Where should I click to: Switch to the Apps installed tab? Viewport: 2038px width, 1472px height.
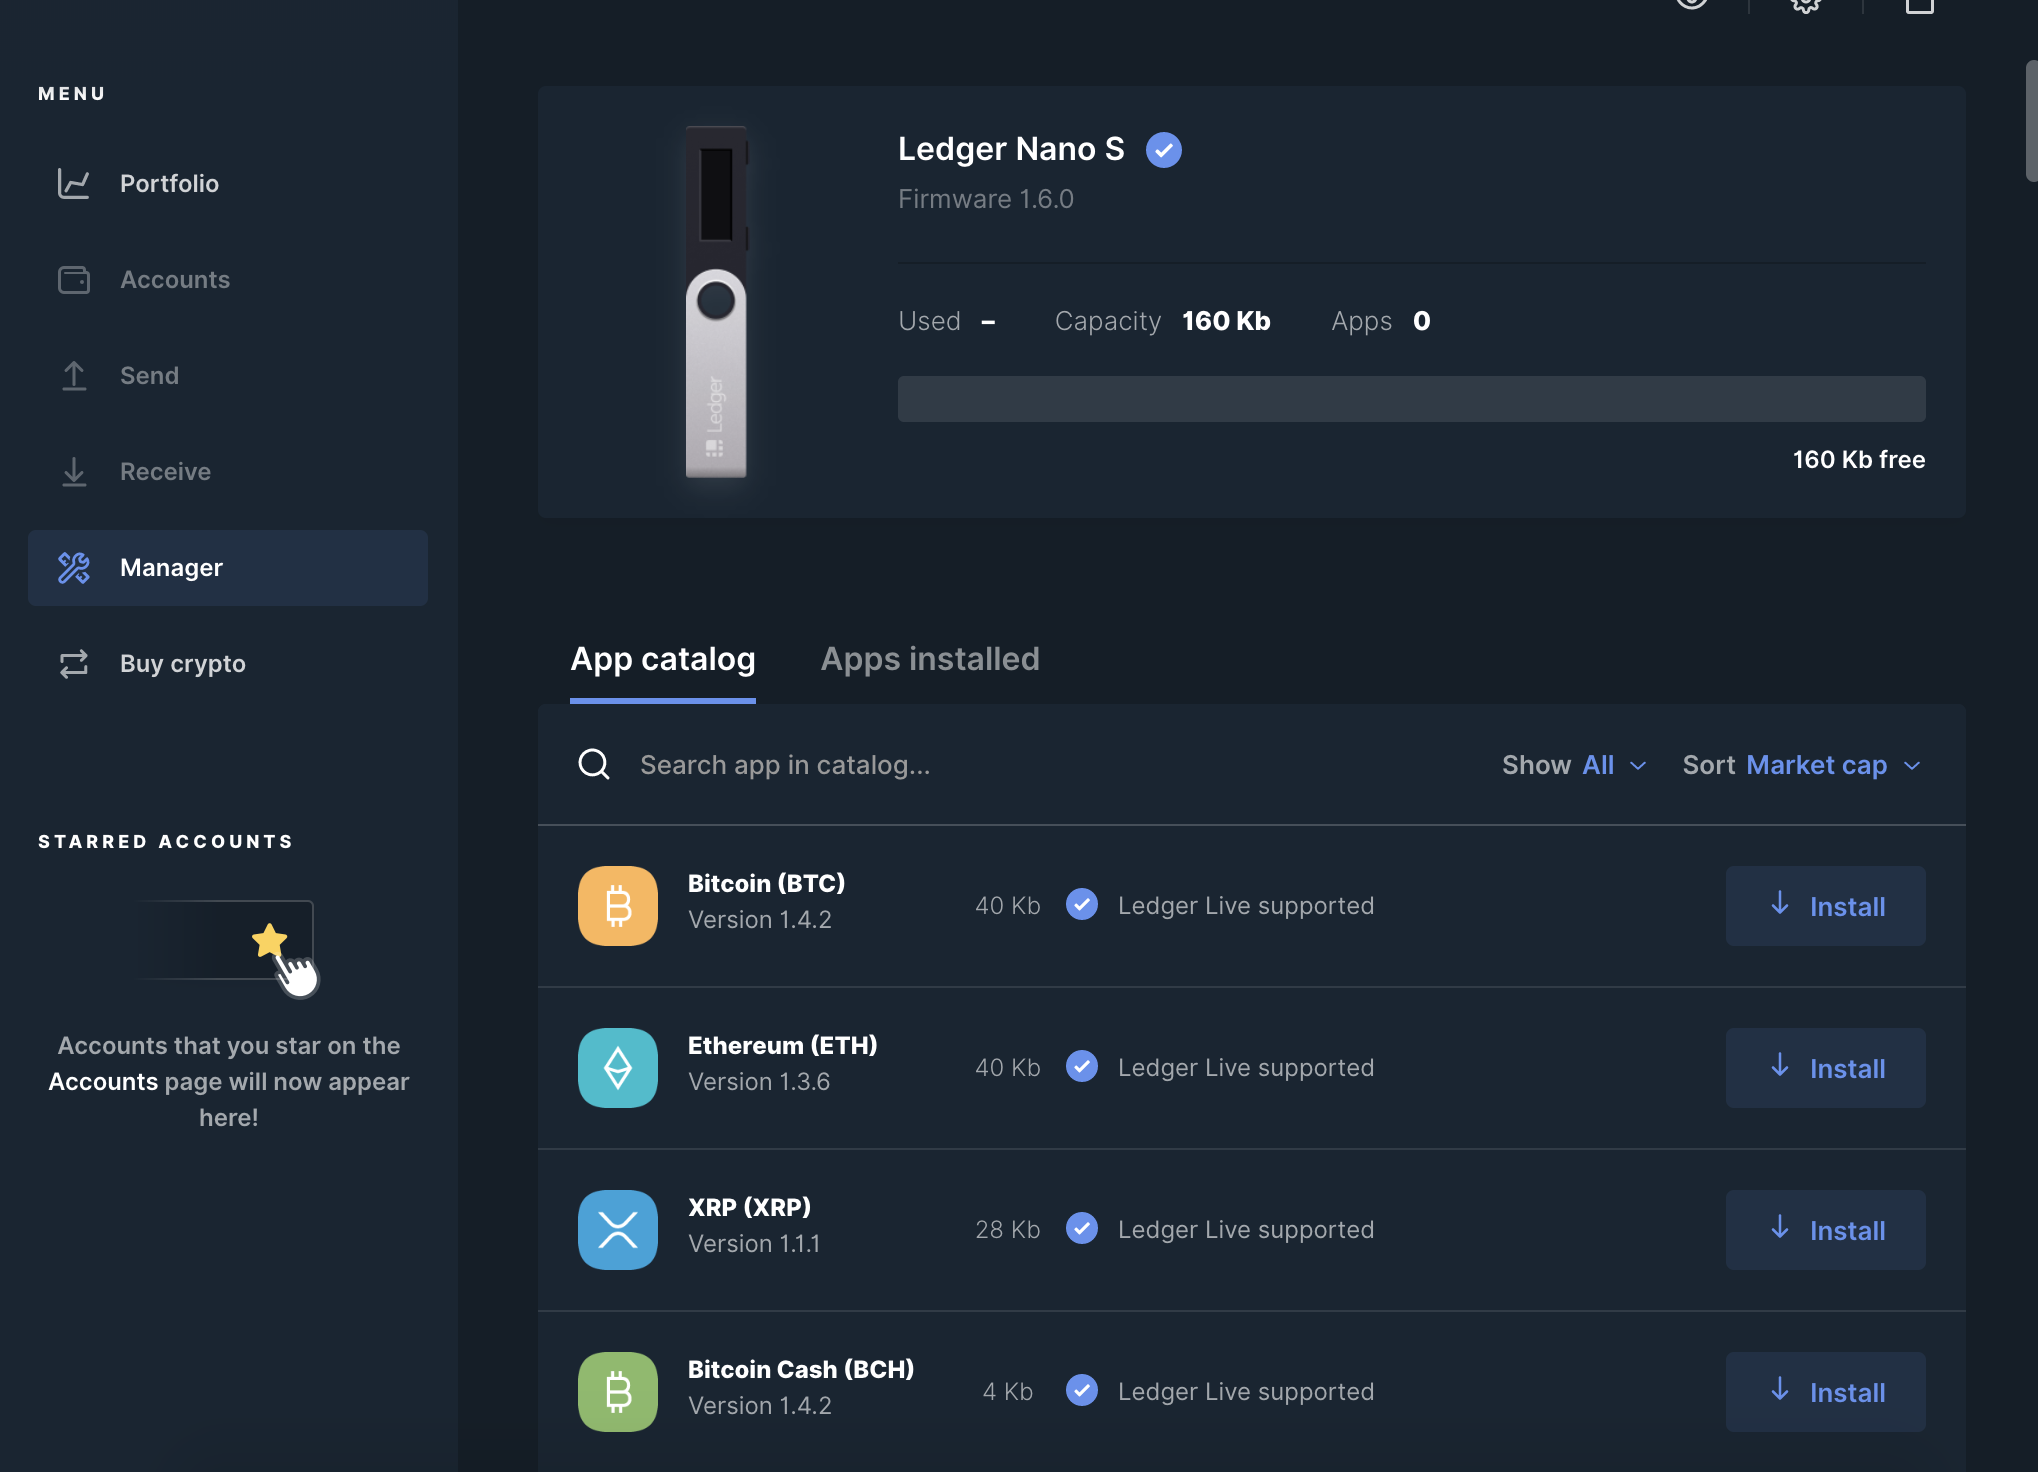(929, 659)
